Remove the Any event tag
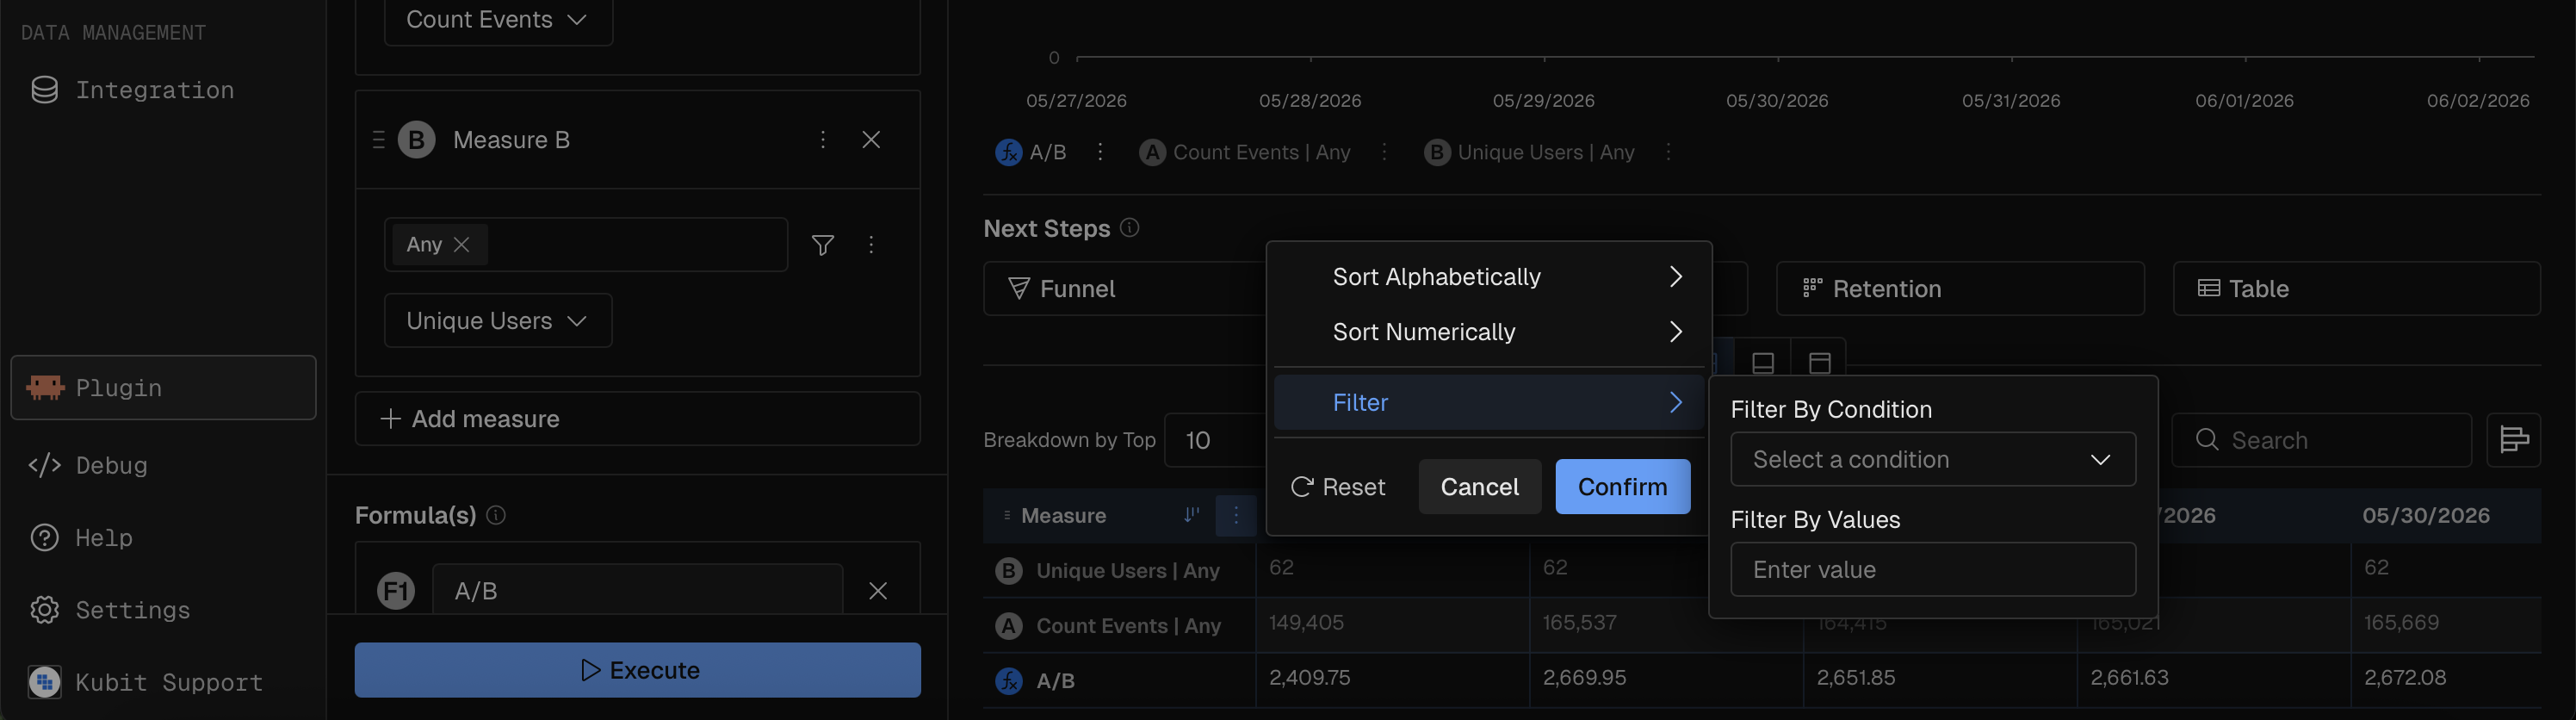Screen dimensions: 2576x720 point(461,244)
